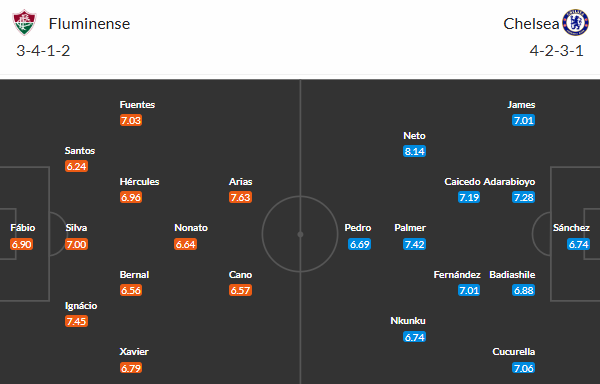The image size is (600, 384).
Task: Click Cano's 6.57 rating badge
Action: point(240,290)
